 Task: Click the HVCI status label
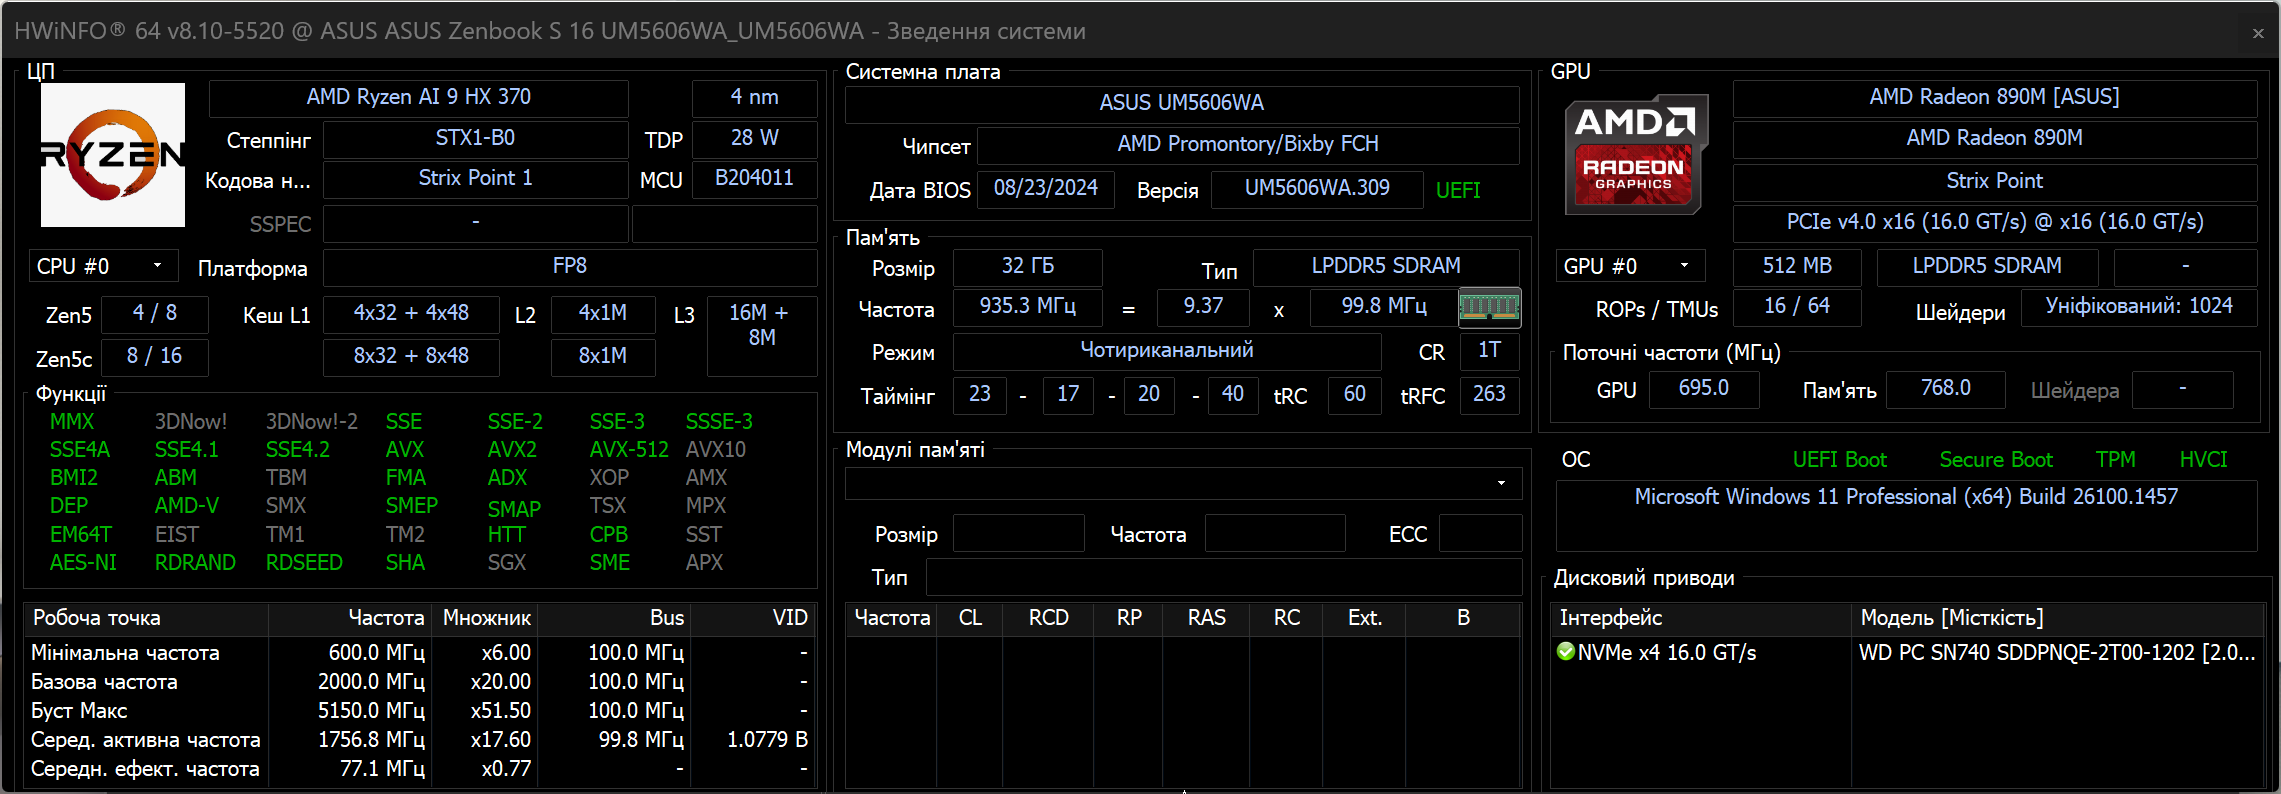point(2203,460)
